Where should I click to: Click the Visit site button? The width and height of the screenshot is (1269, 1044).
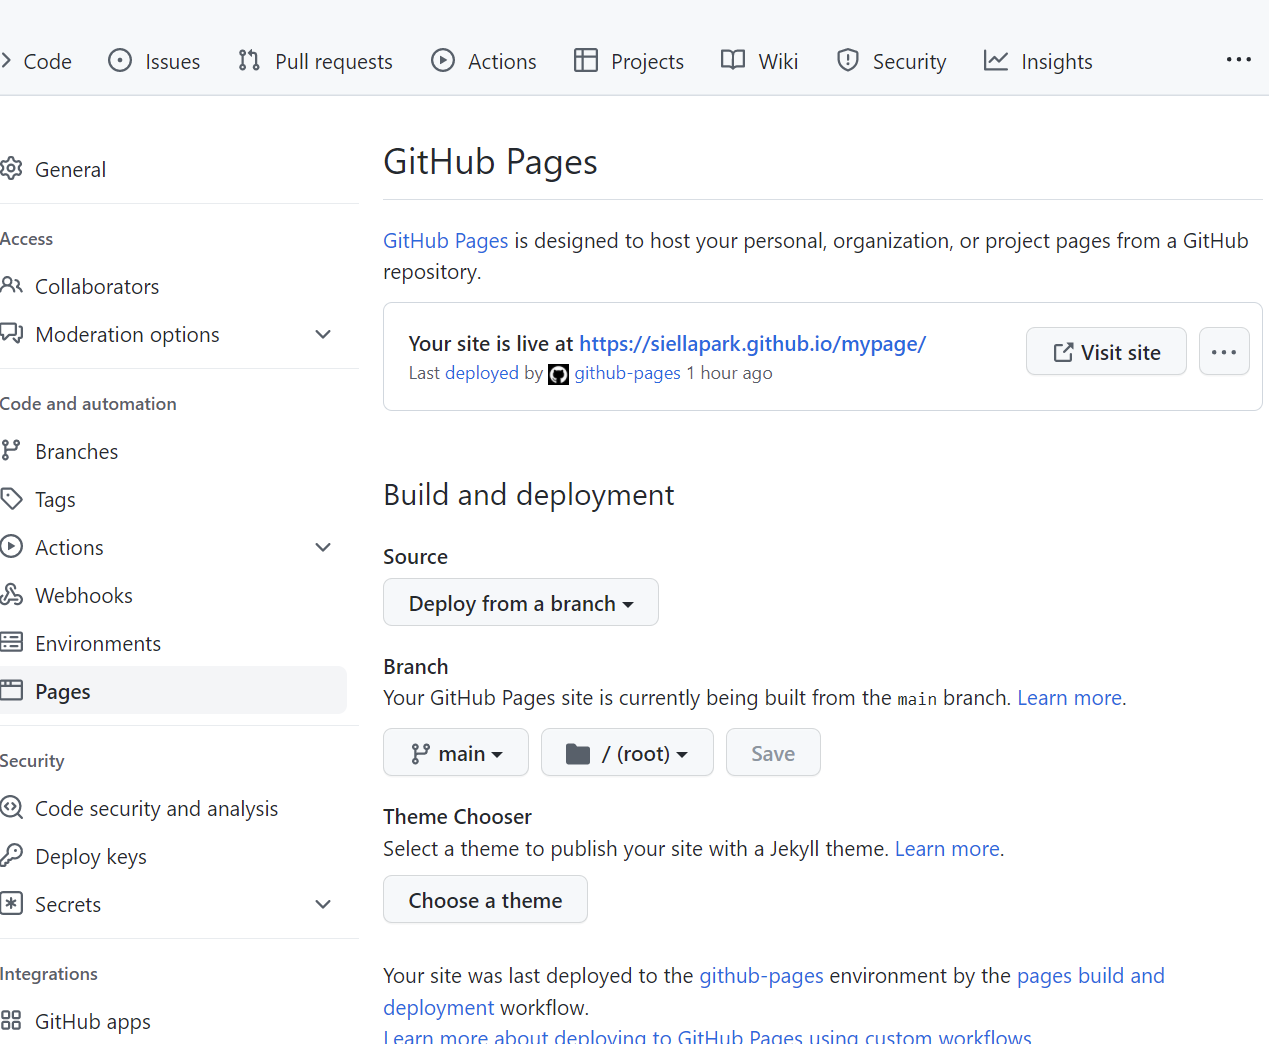pyautogui.click(x=1106, y=352)
